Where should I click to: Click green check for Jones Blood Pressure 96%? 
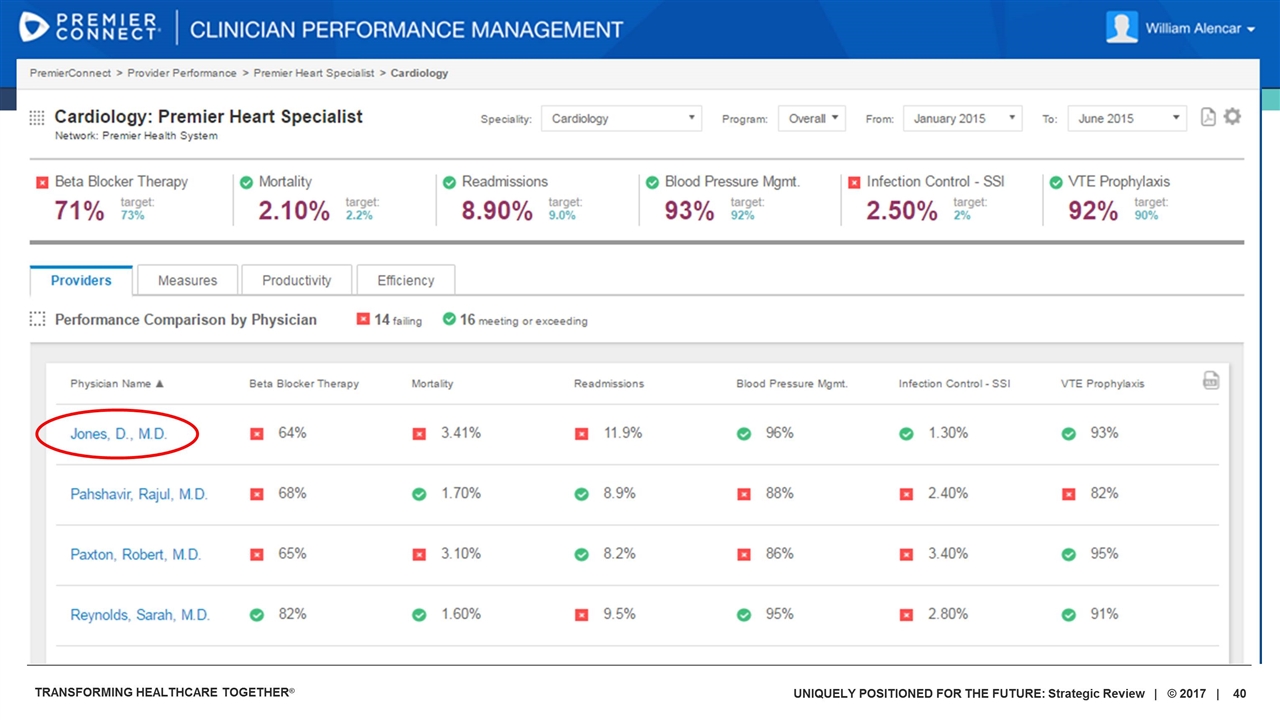pyautogui.click(x=744, y=434)
